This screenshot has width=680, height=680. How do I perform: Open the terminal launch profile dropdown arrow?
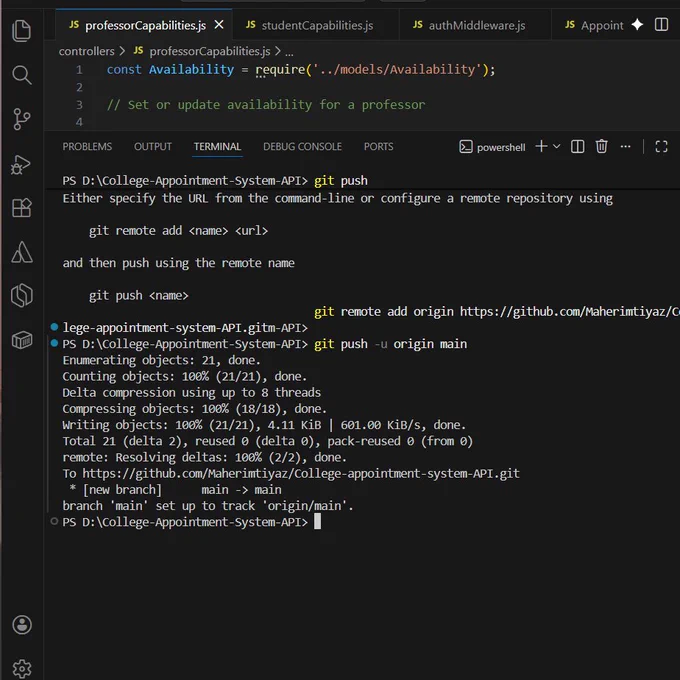[x=556, y=146]
